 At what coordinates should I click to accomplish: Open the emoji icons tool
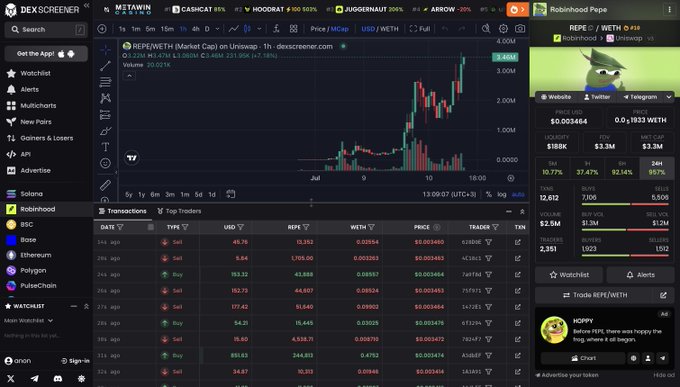tap(105, 163)
